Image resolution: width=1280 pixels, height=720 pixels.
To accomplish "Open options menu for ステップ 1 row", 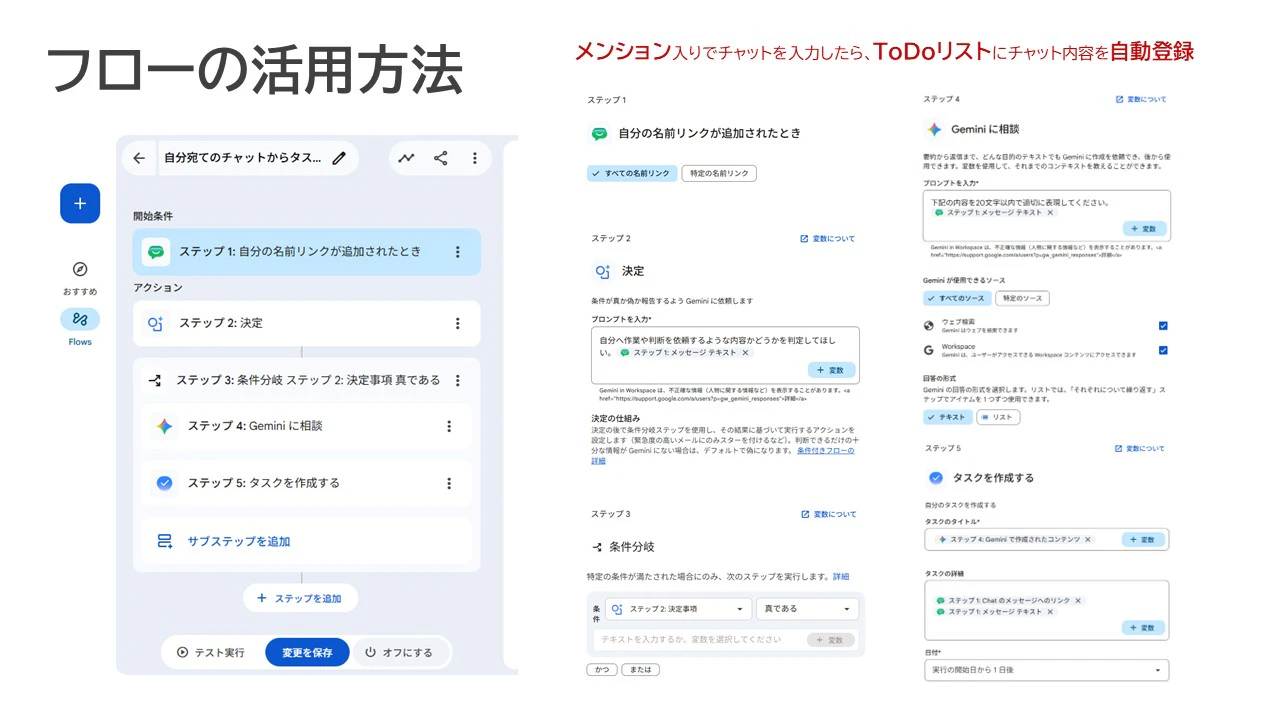I will [x=458, y=252].
